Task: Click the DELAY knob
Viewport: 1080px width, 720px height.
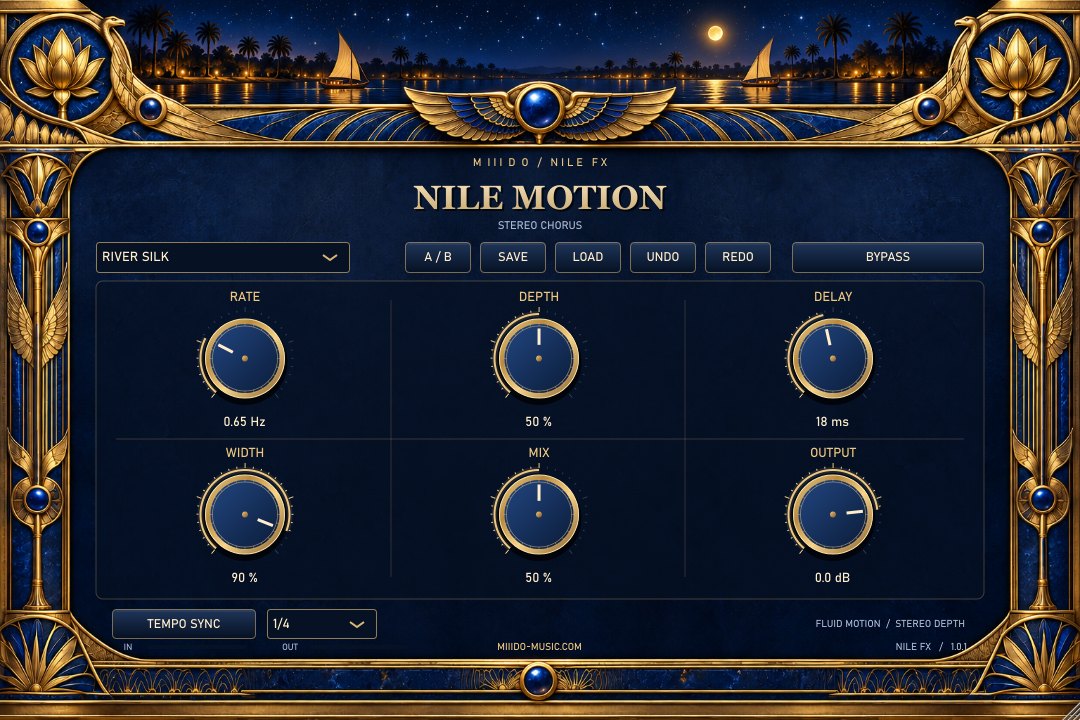Action: pyautogui.click(x=833, y=358)
